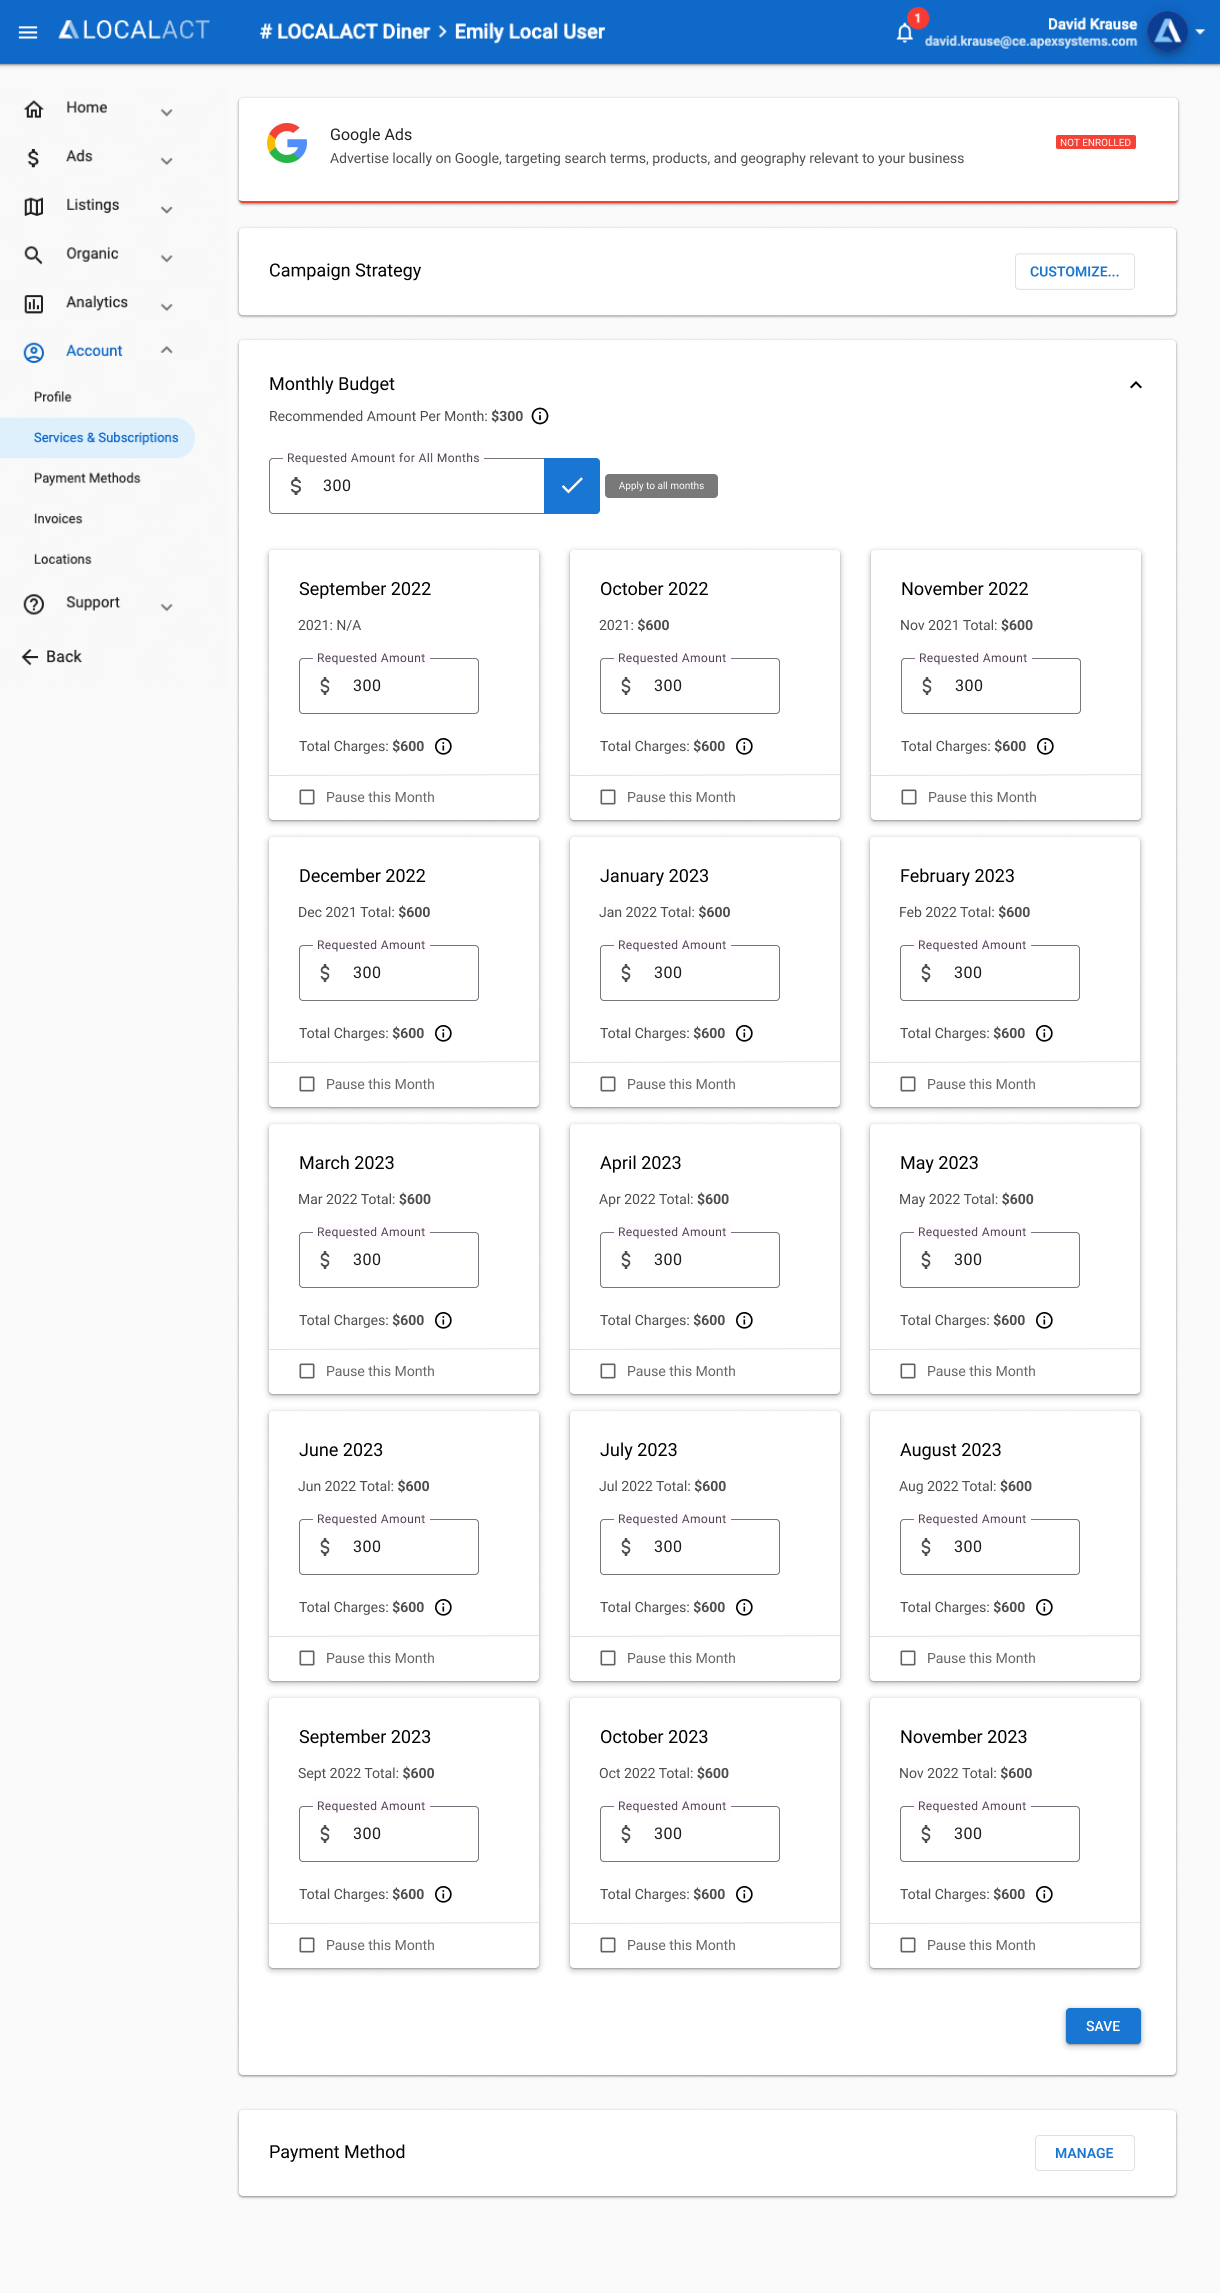Click the Google Ads logo
This screenshot has height=2293, width=1220.
pos(287,143)
